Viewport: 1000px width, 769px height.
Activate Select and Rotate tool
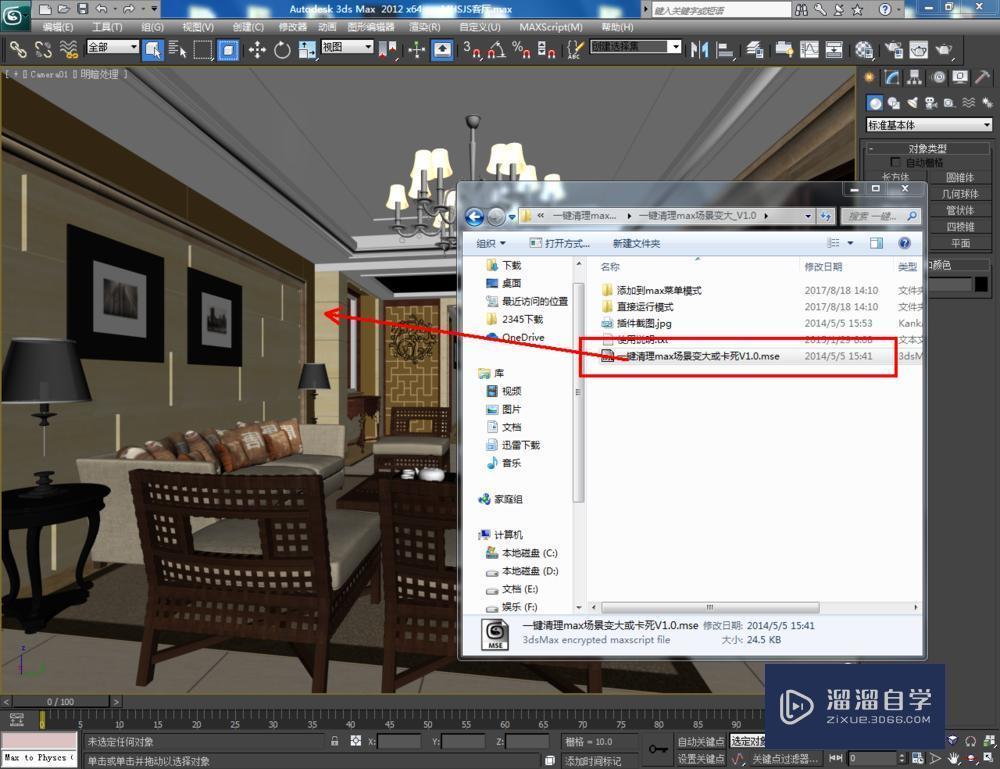283,50
